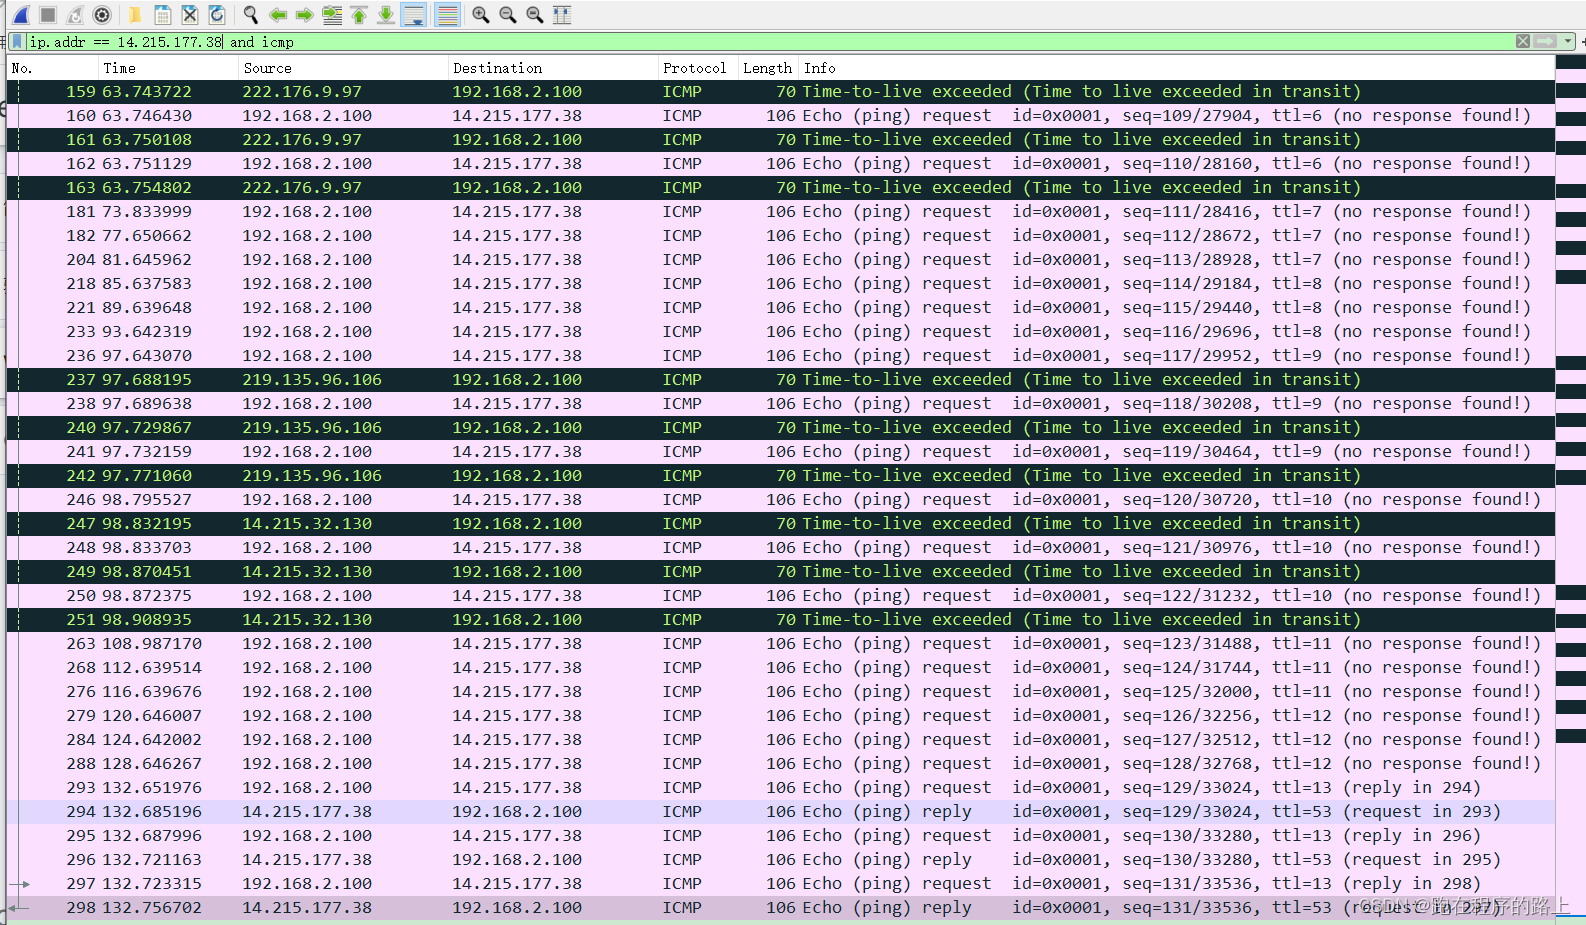Go back to the previous packet
Screen dimensions: 1586x925
278,15
